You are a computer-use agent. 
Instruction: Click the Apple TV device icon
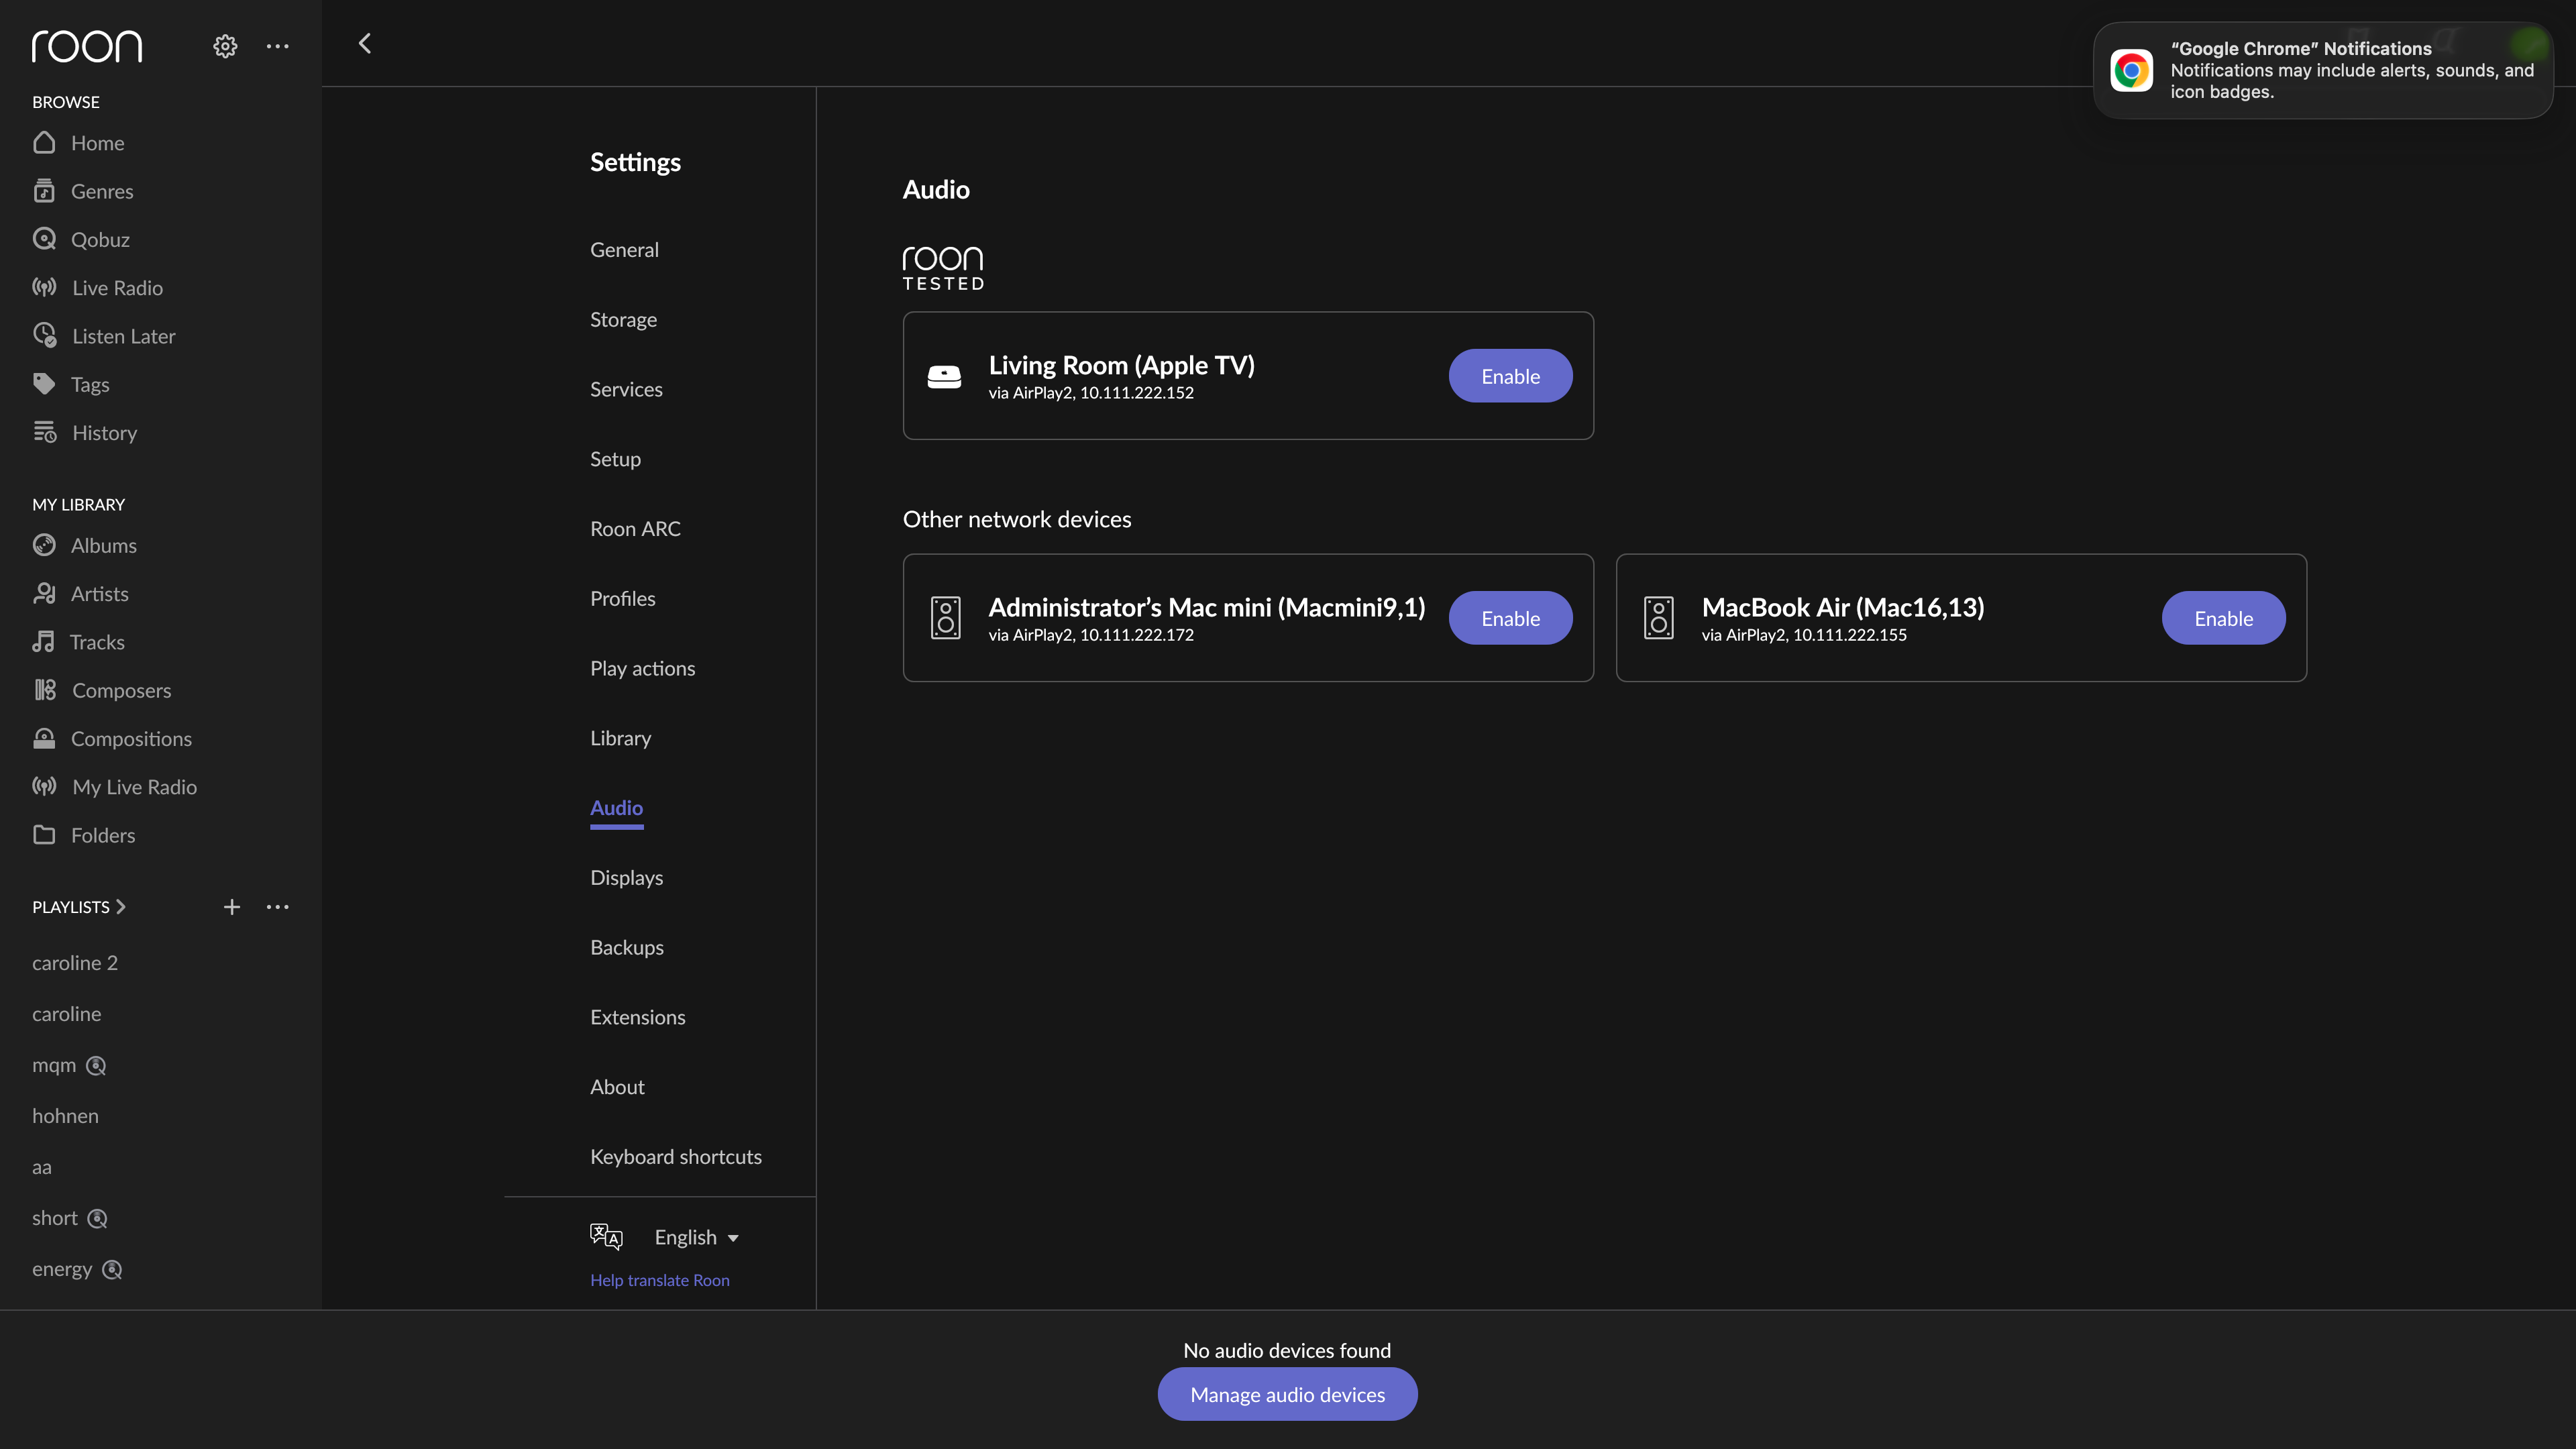tap(944, 376)
